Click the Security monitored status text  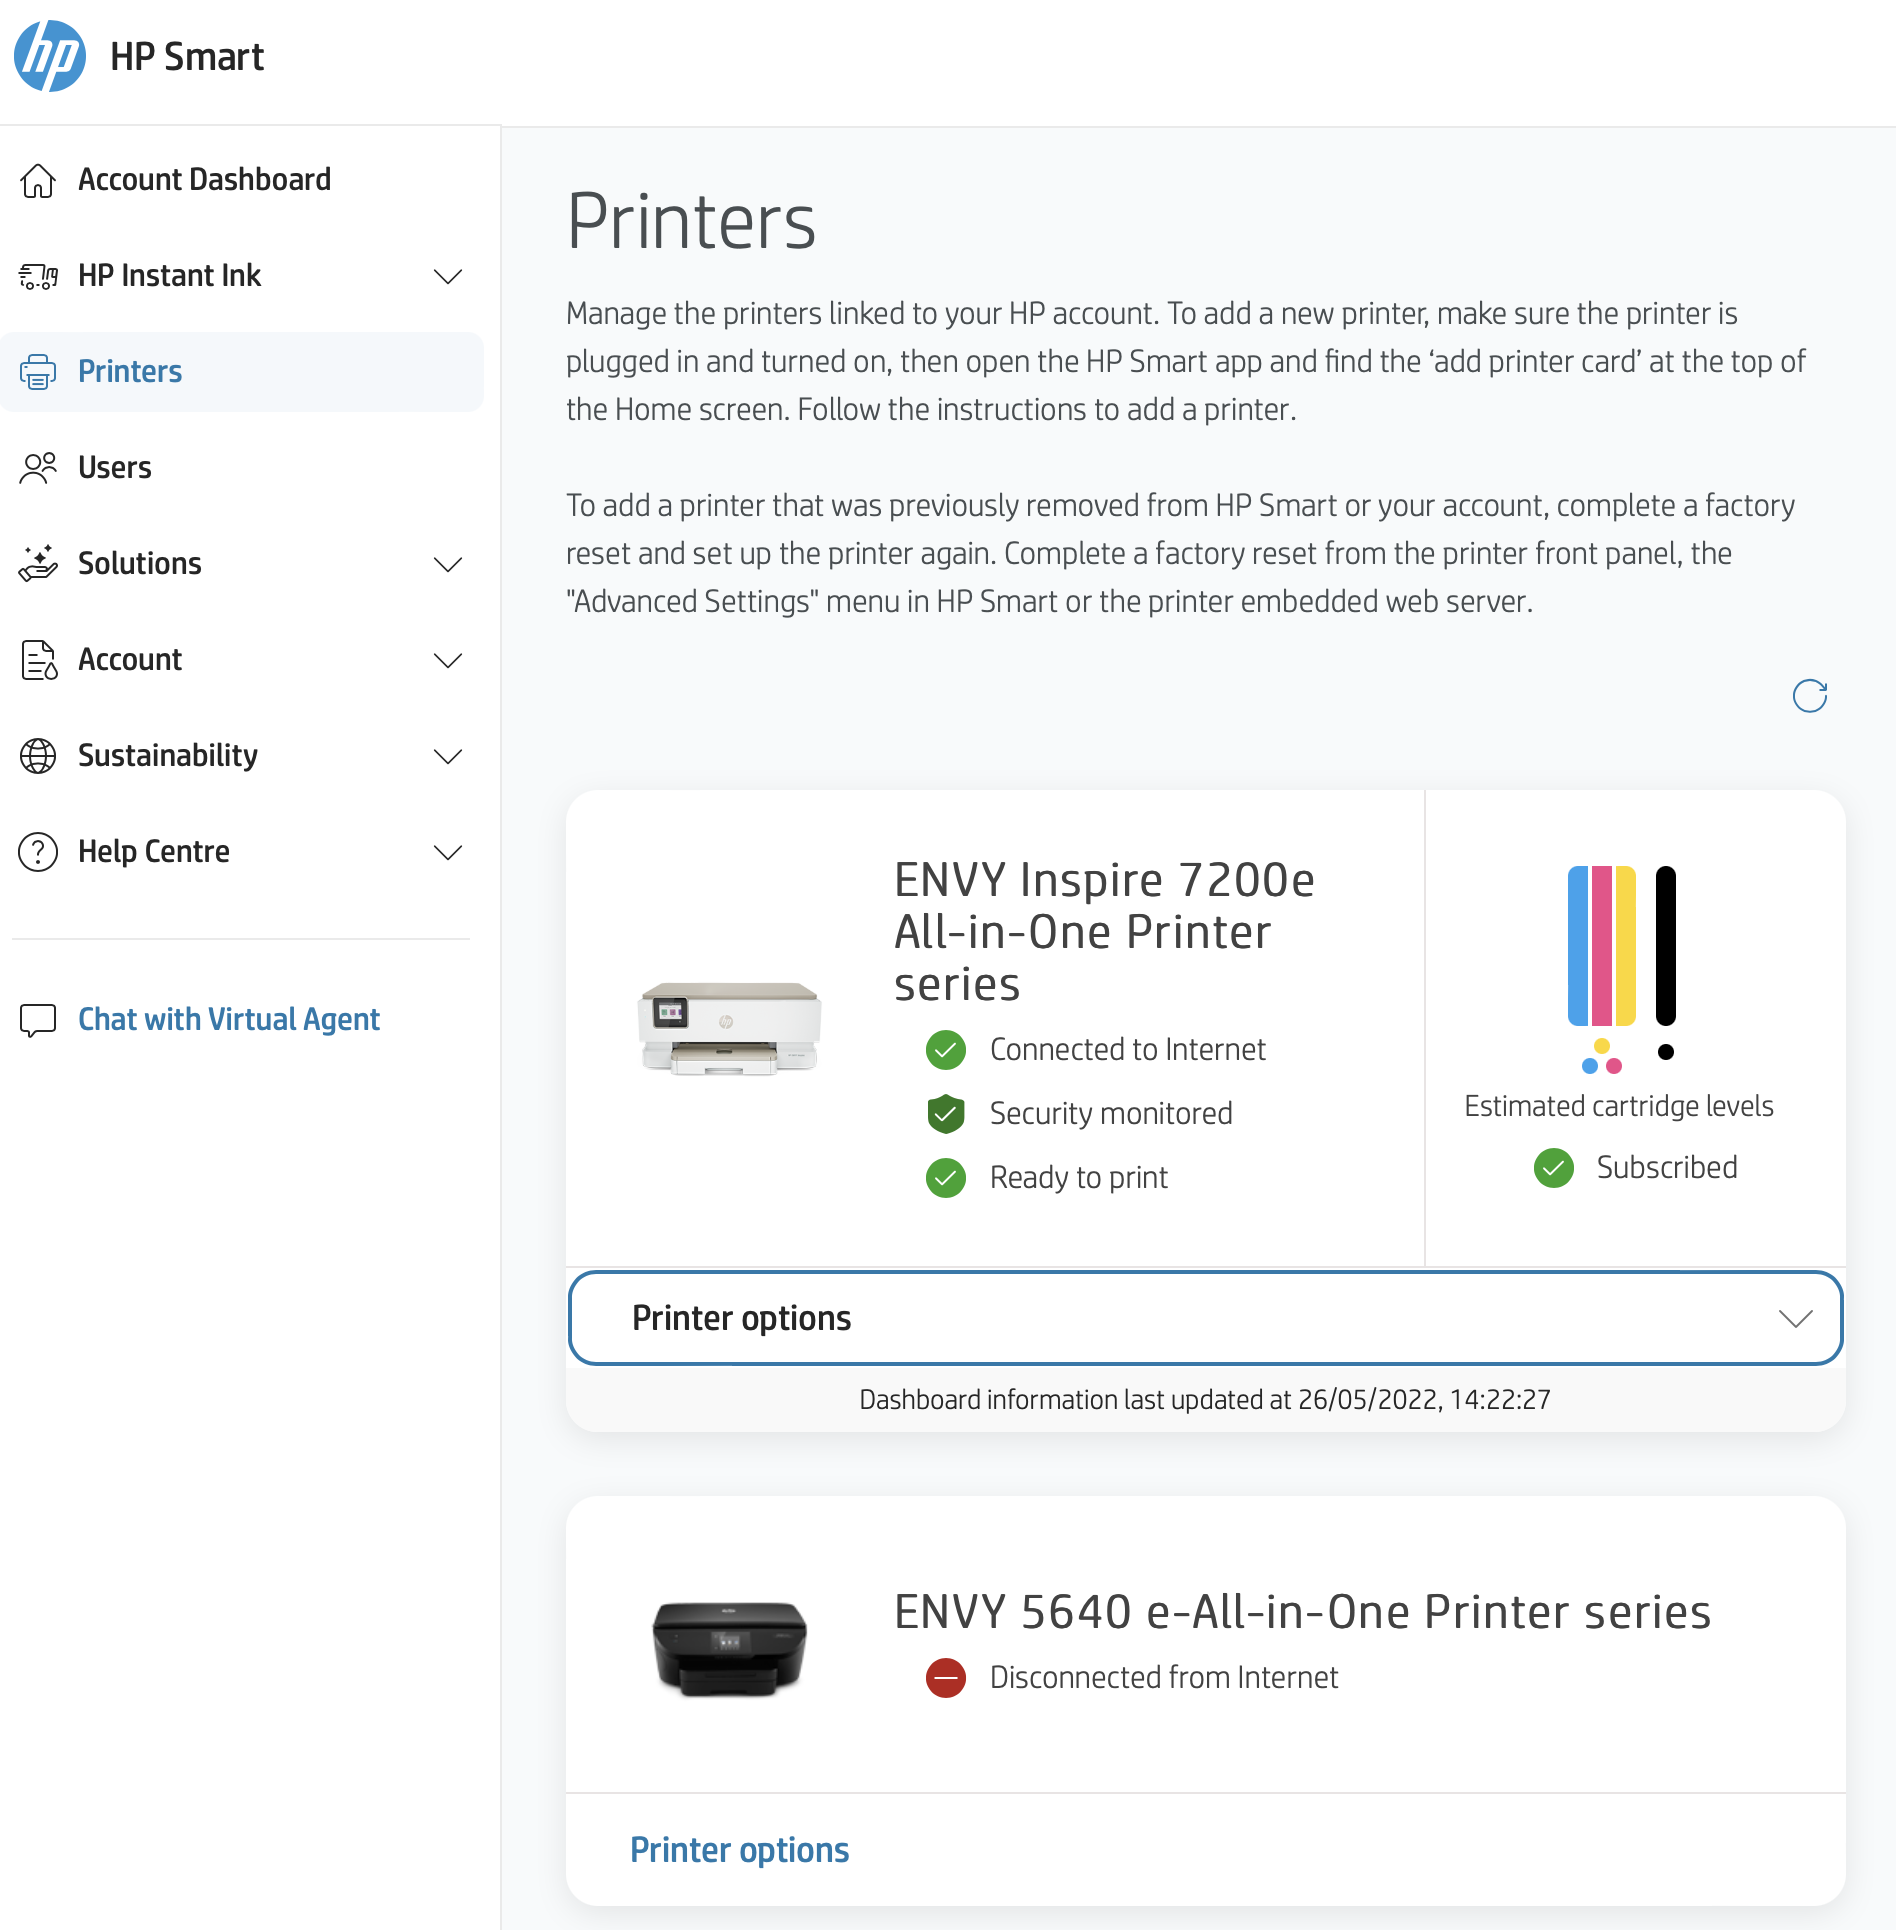(x=1111, y=1114)
